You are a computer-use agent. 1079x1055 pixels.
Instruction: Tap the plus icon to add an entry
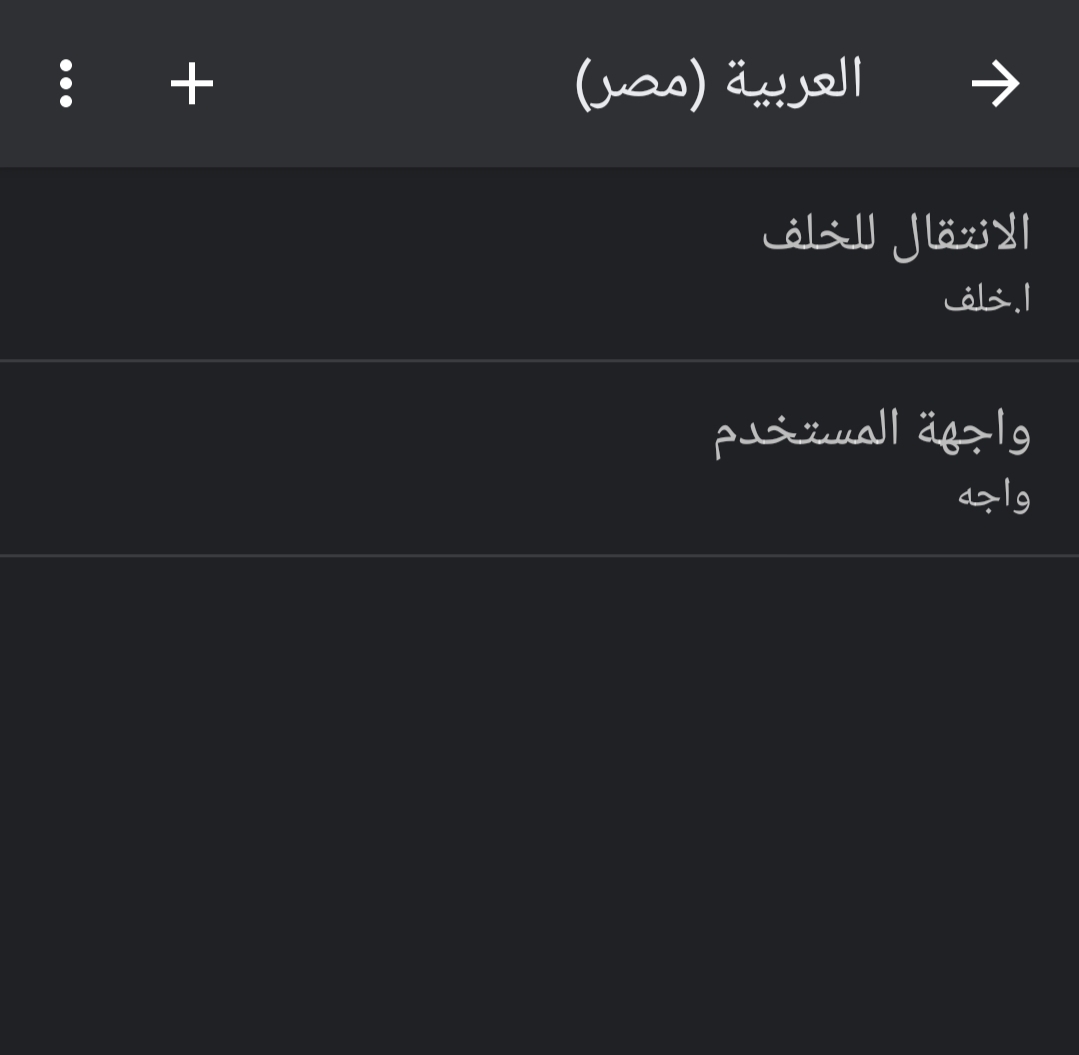(192, 84)
